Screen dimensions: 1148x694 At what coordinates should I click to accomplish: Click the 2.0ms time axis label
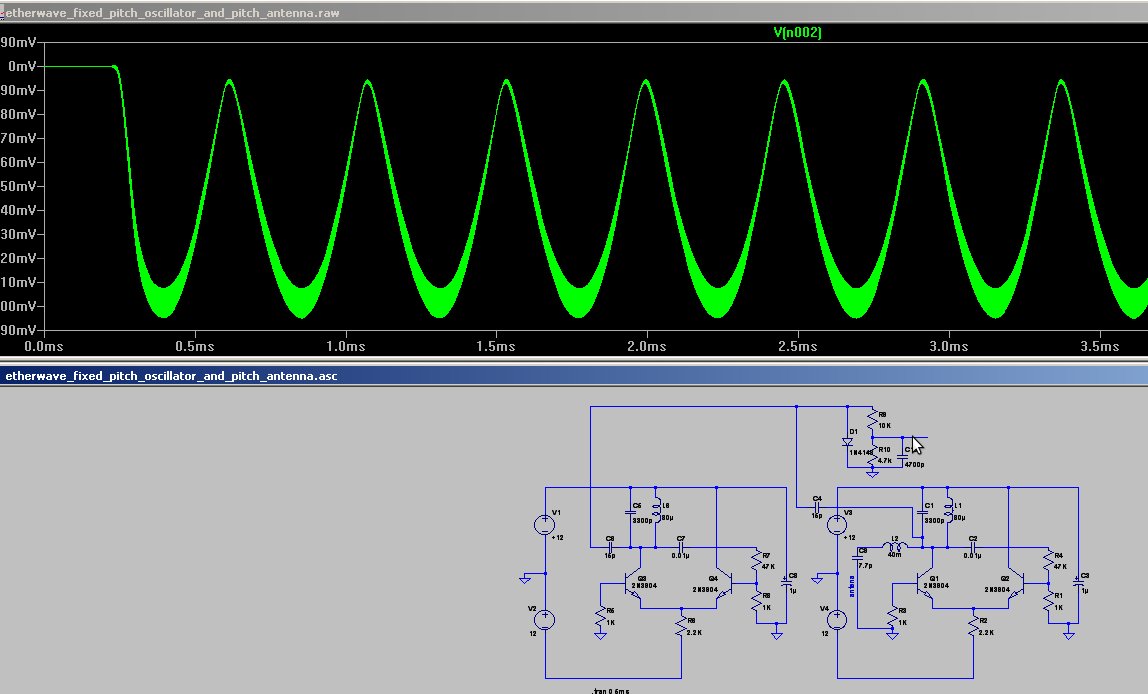647,346
